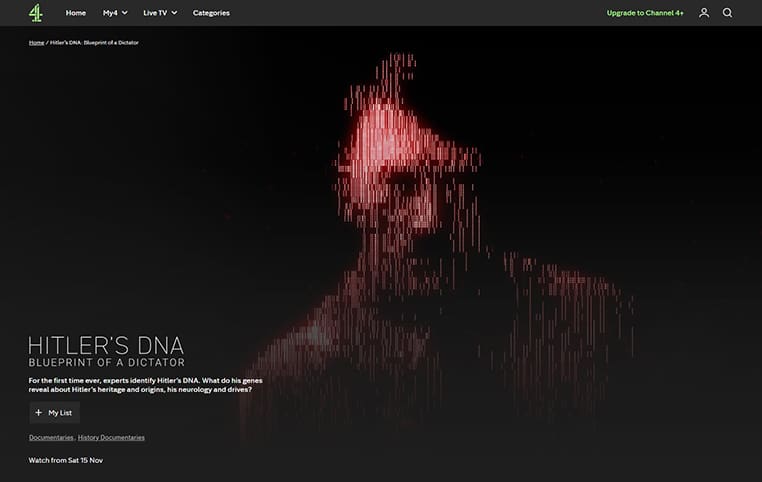This screenshot has height=482, width=762.
Task: Open the History Documentaries category link
Action: (111, 438)
